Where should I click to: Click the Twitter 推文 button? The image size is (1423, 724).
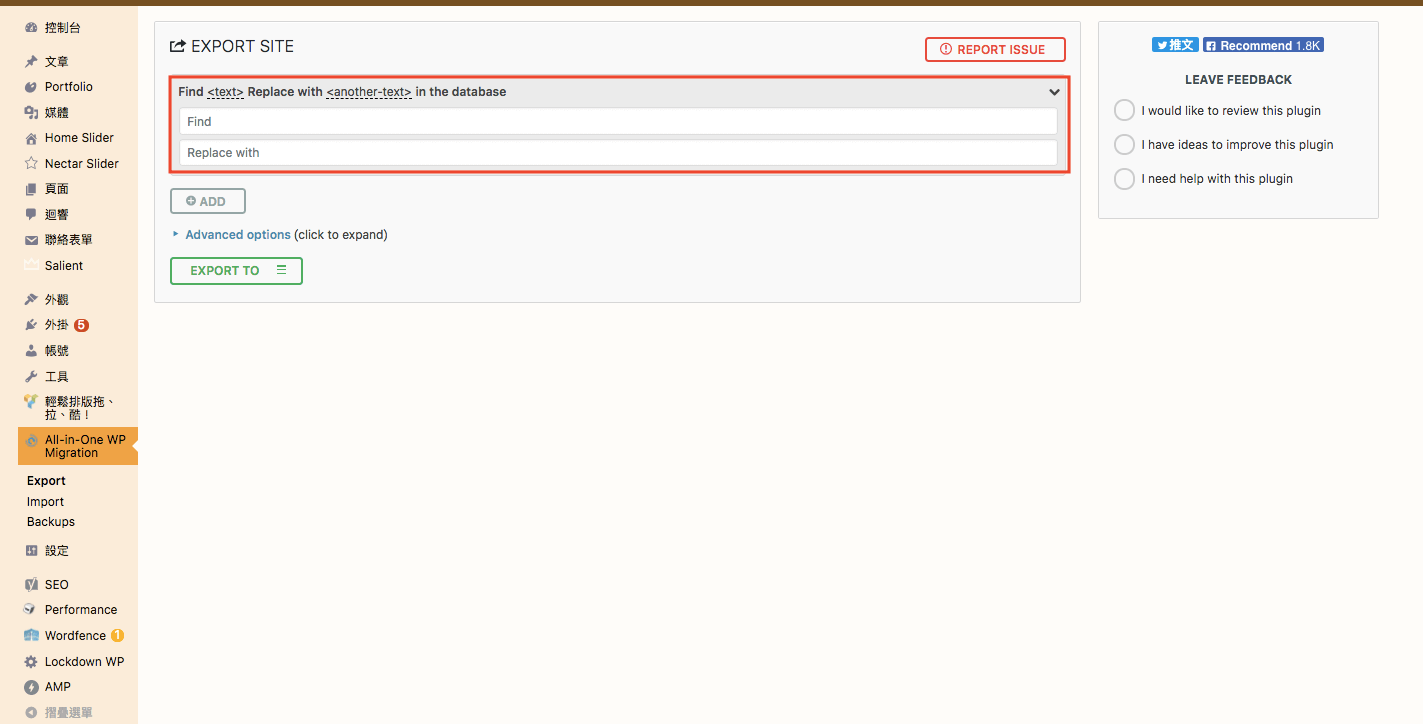coord(1175,45)
